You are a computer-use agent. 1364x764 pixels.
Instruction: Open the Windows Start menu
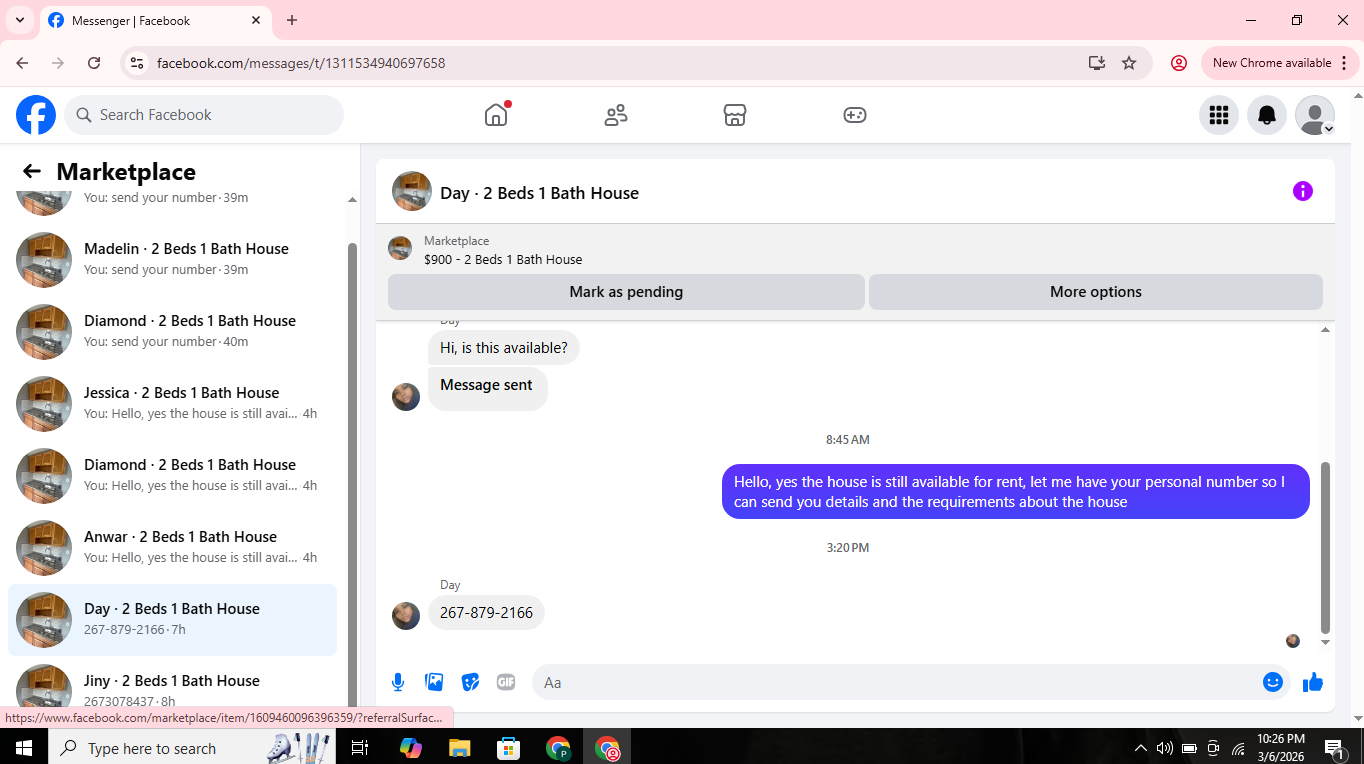[x=24, y=748]
